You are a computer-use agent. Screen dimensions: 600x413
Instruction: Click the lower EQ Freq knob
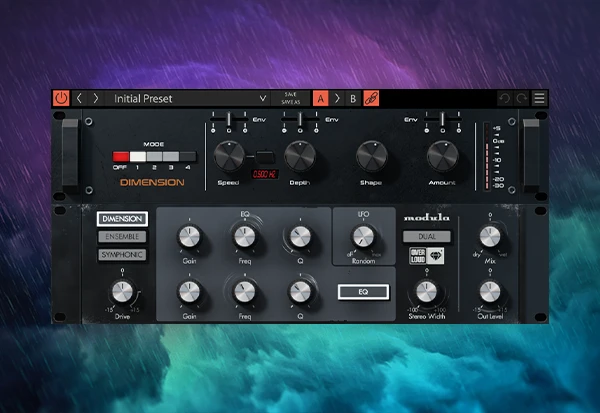tap(245, 292)
